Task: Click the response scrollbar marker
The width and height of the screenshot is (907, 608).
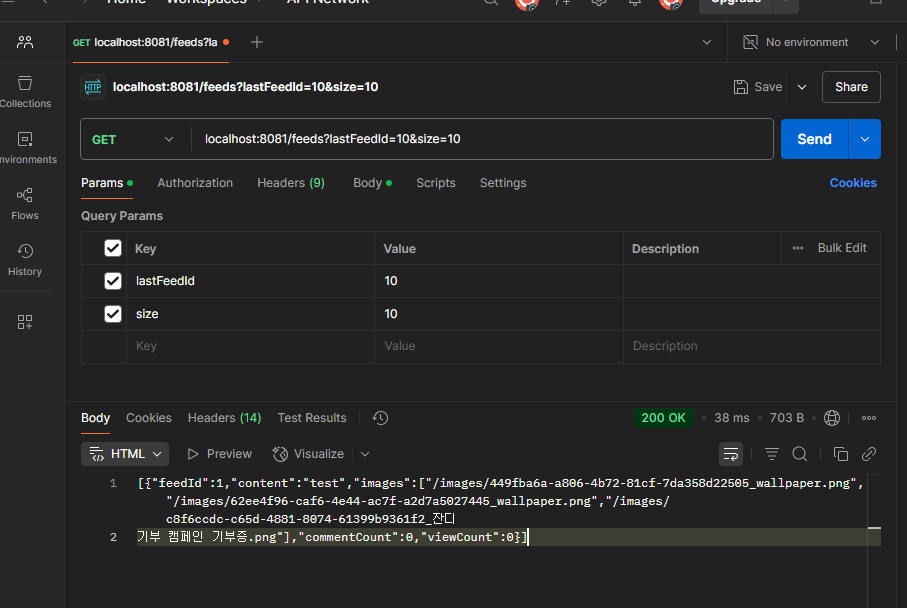Action: 874,528
